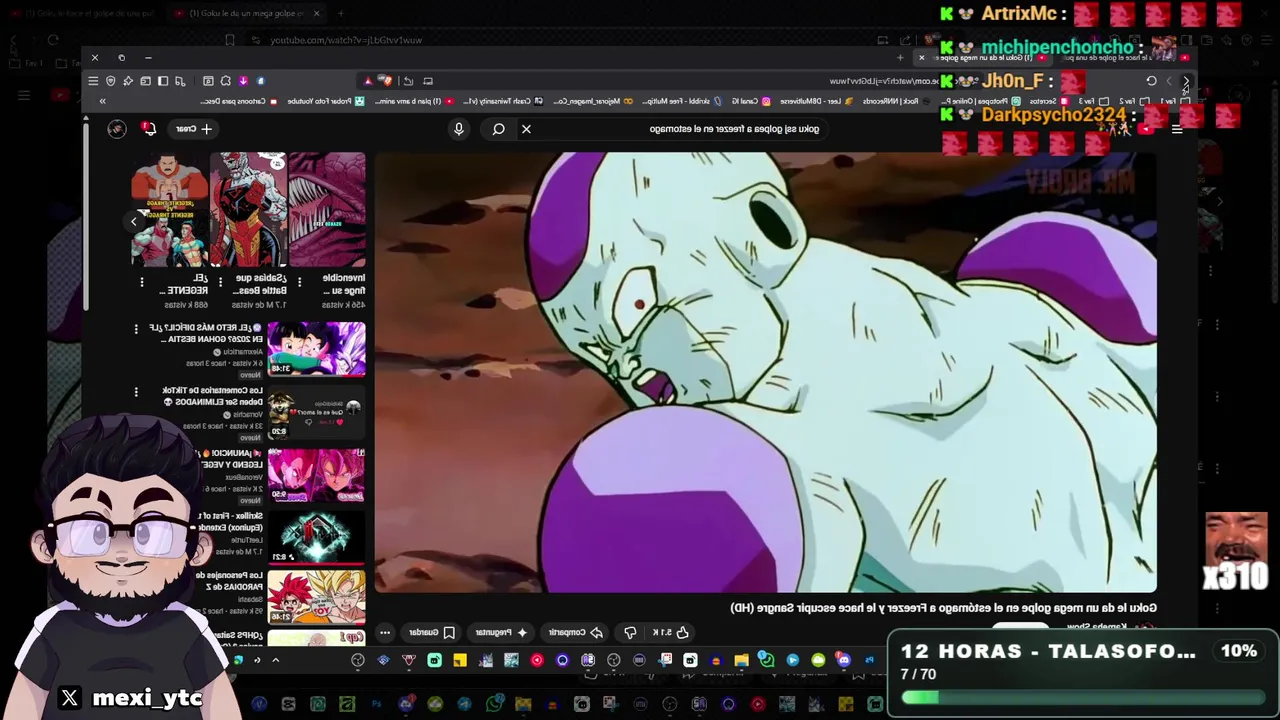Open the 'Probar Foto Youtube' bookmark

point(326,101)
